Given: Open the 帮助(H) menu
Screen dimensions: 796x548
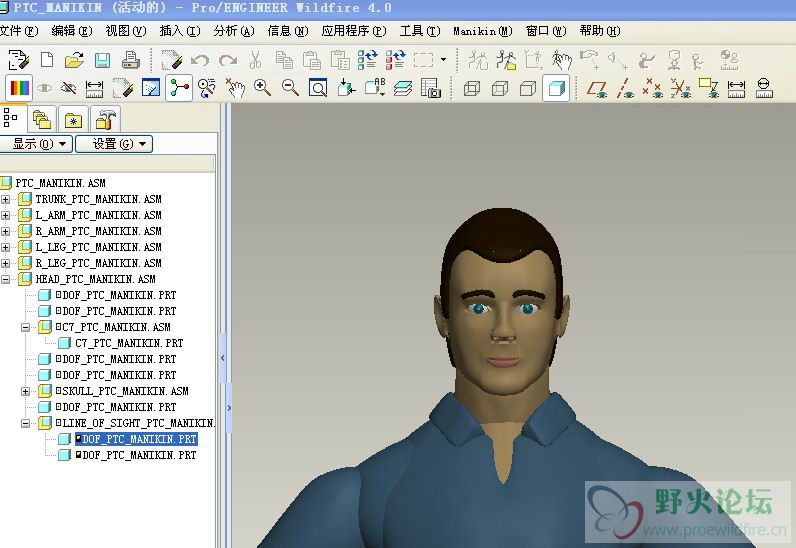Looking at the screenshot, I should pos(600,31).
